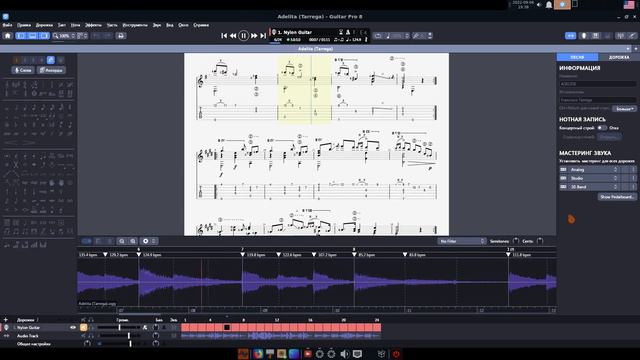Zoom in the audio waveform view

click(x=133, y=241)
